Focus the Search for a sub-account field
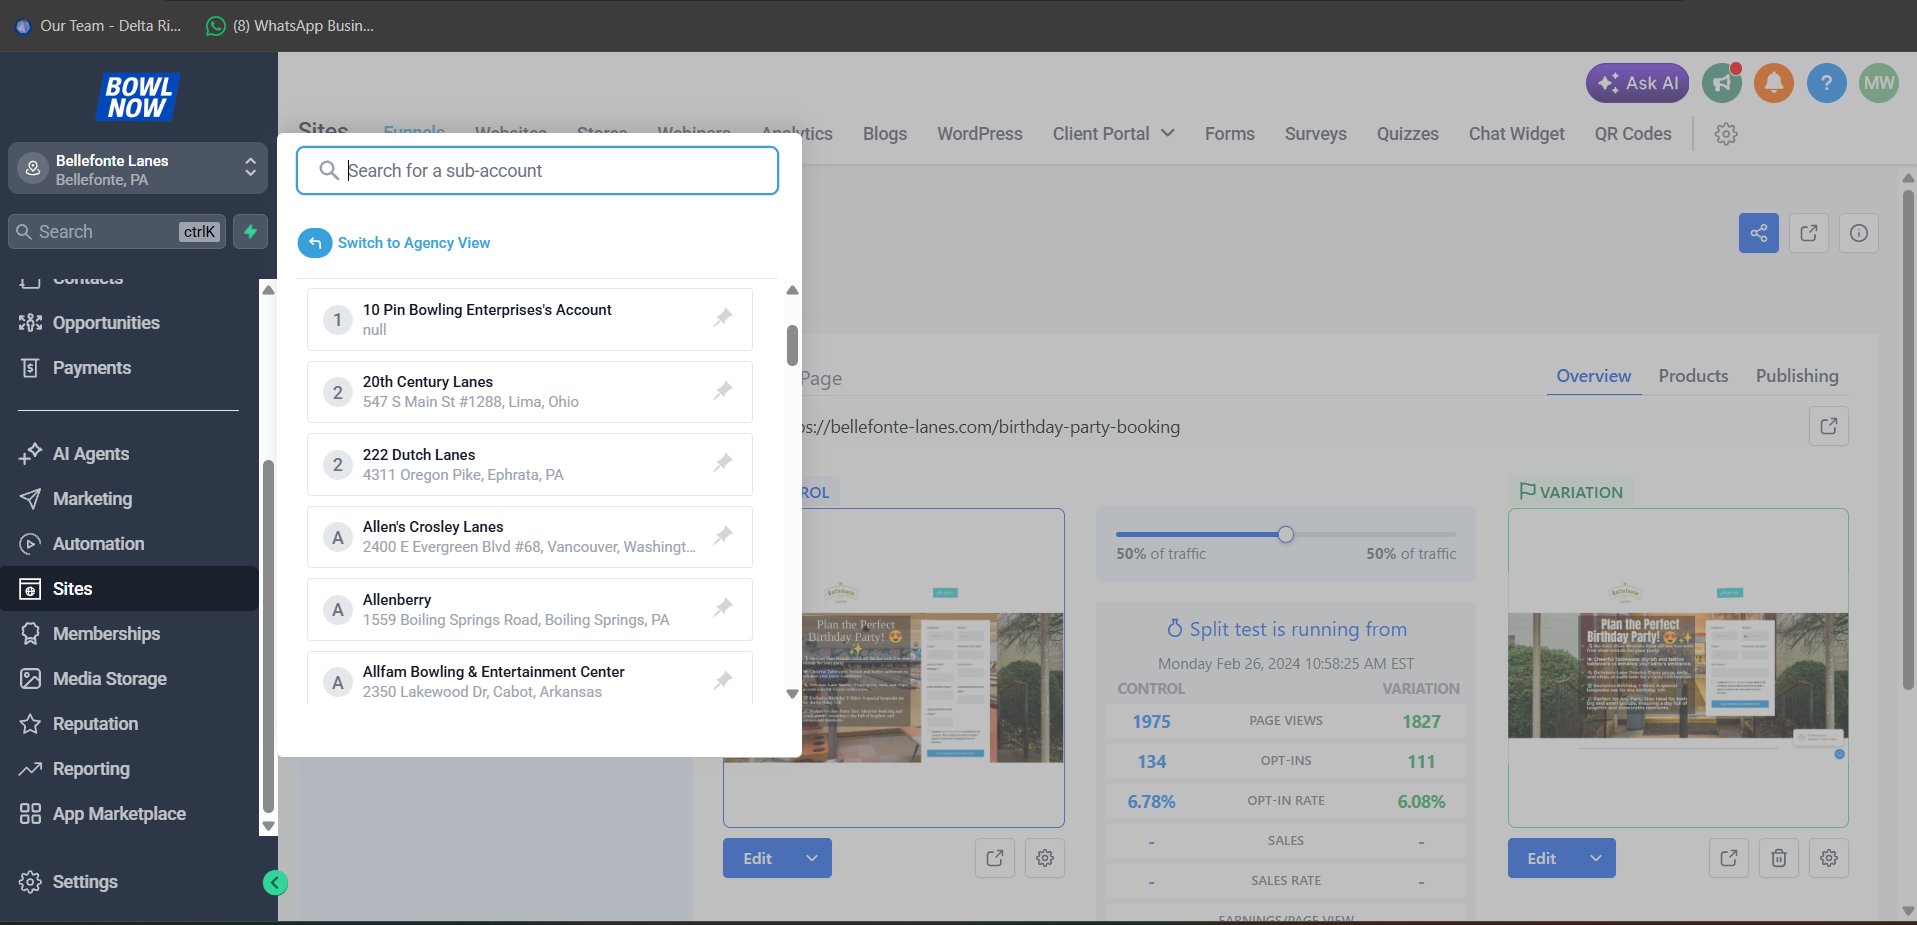1917x925 pixels. [x=537, y=170]
